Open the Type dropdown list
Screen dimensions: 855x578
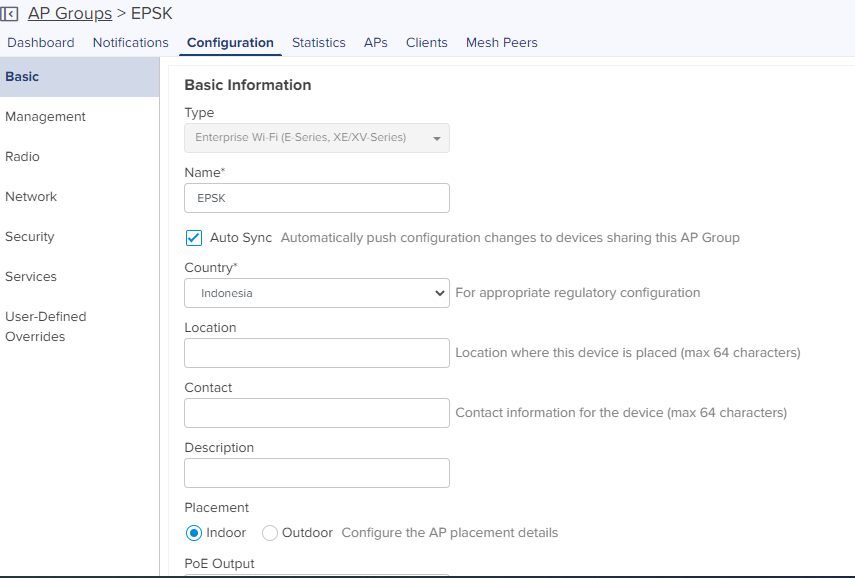pos(317,138)
